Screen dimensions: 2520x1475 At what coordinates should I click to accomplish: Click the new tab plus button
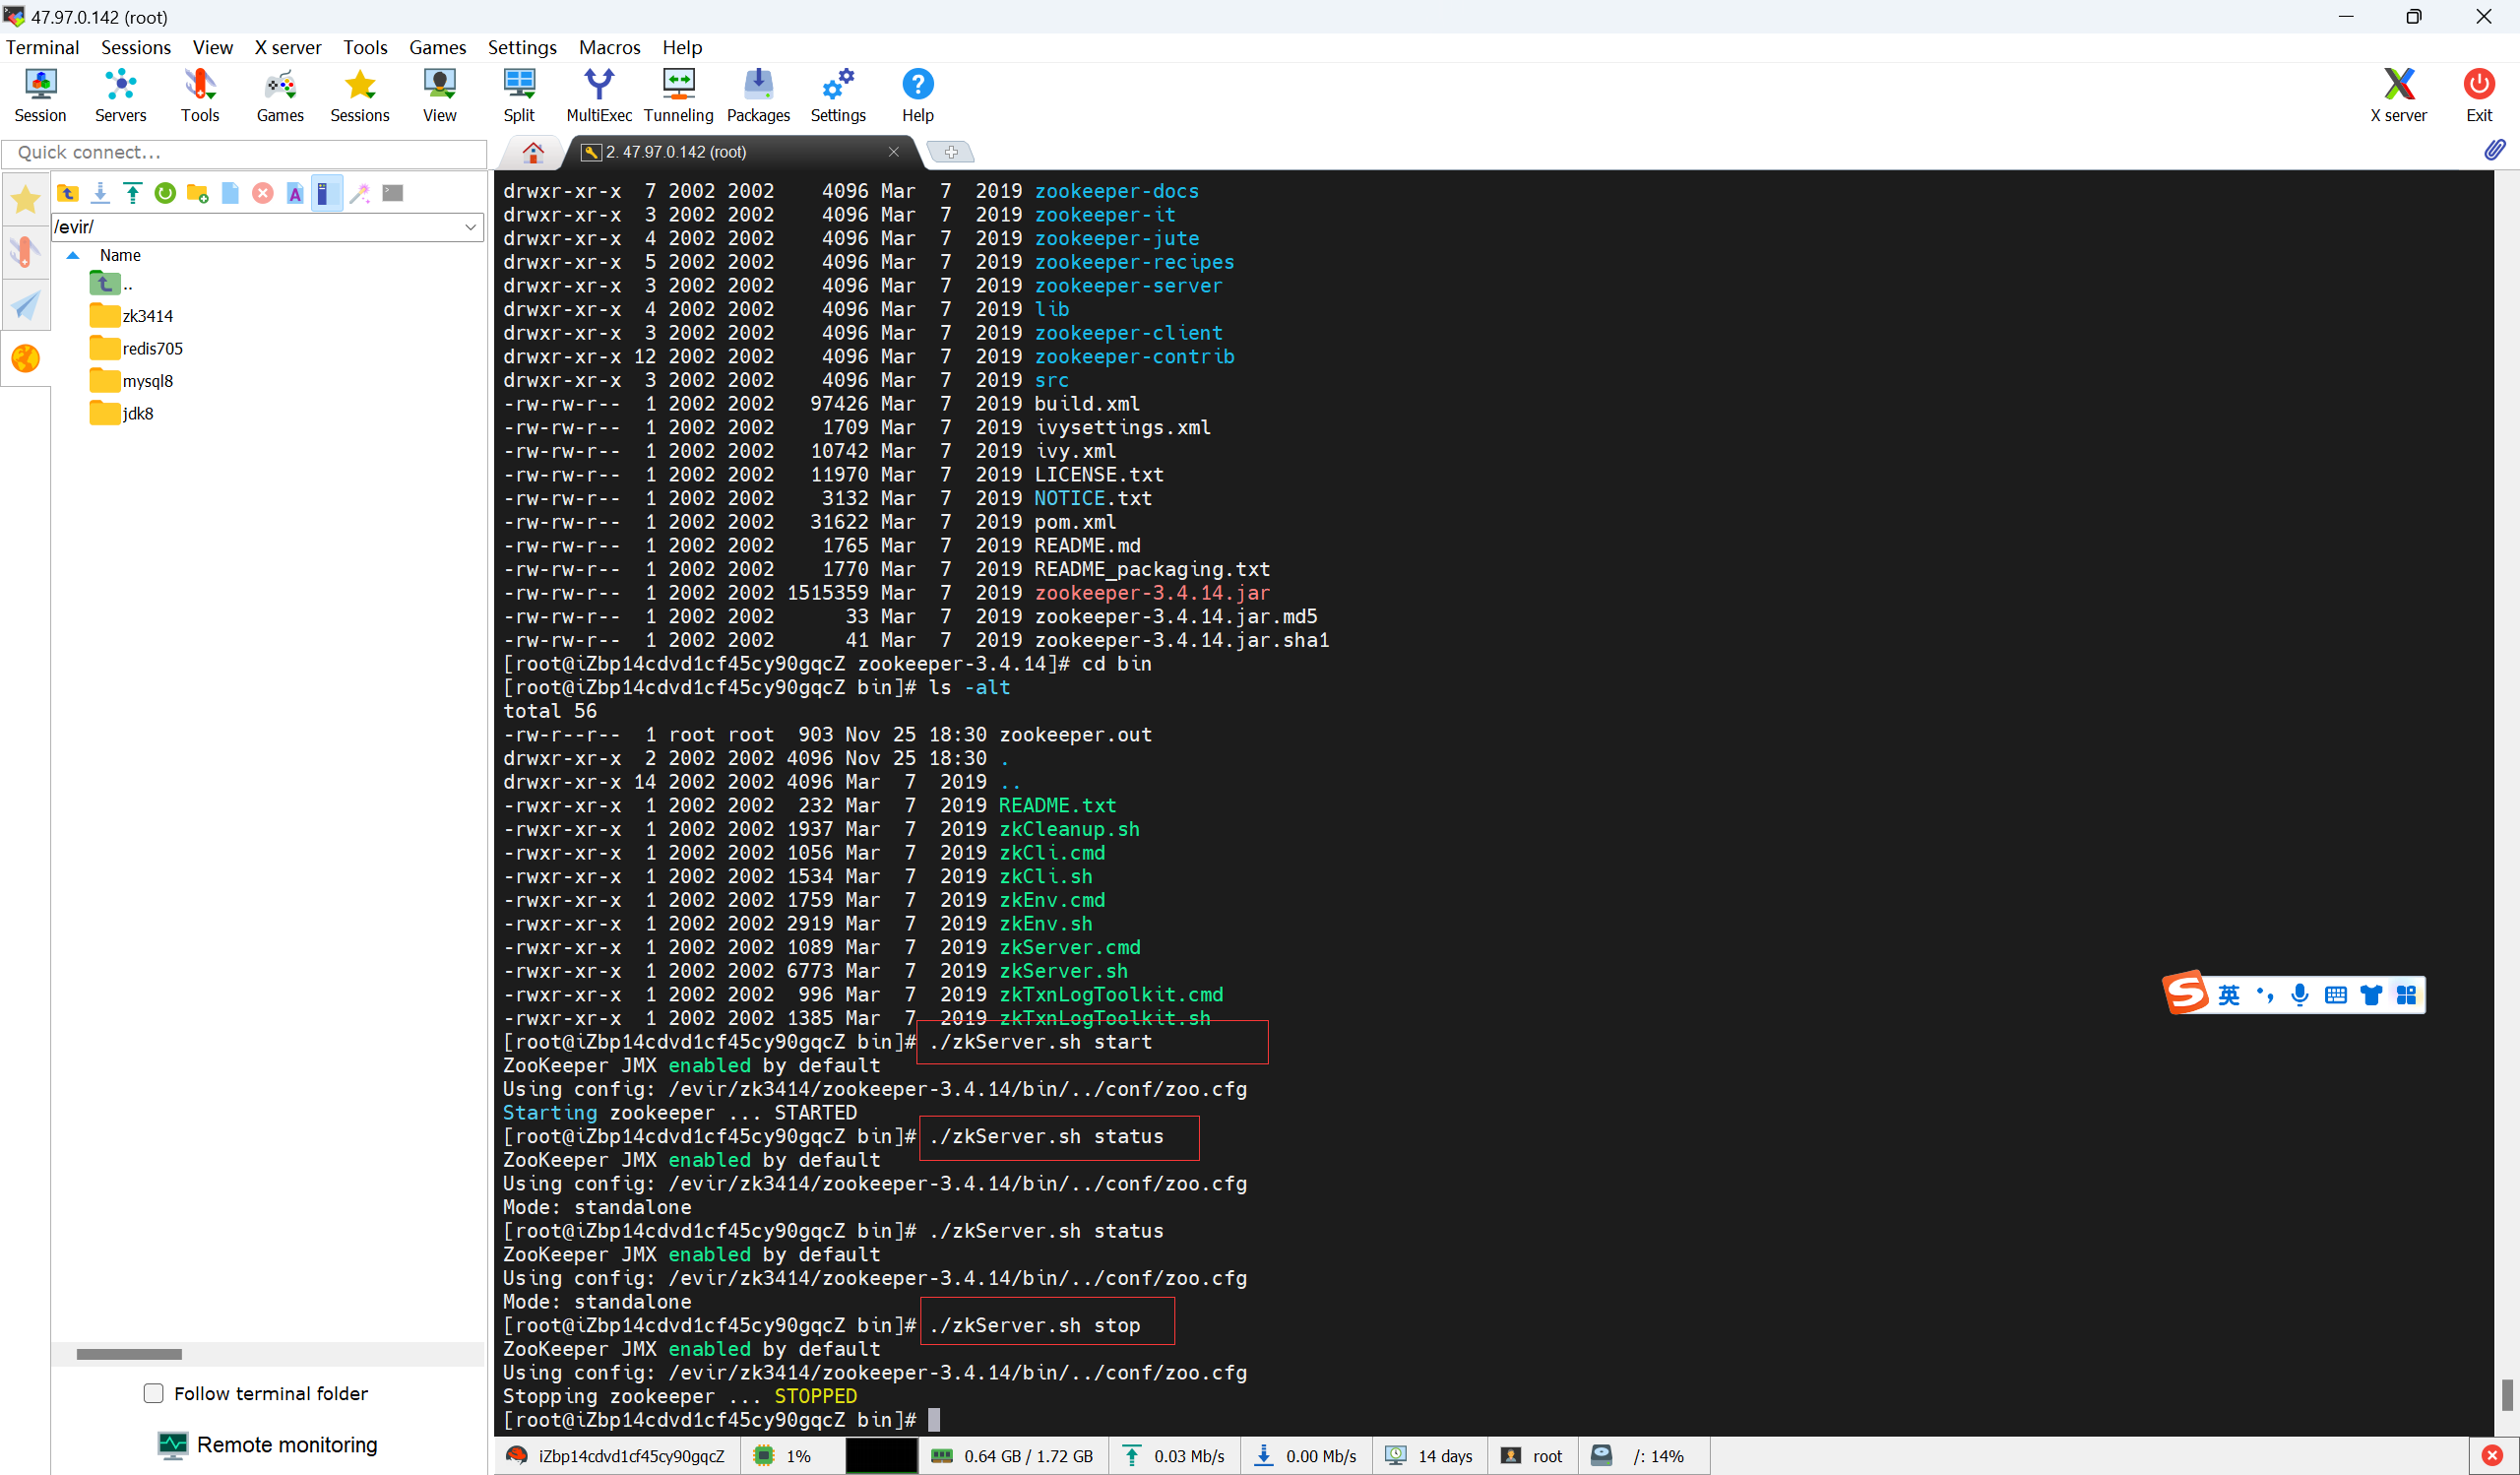[950, 152]
